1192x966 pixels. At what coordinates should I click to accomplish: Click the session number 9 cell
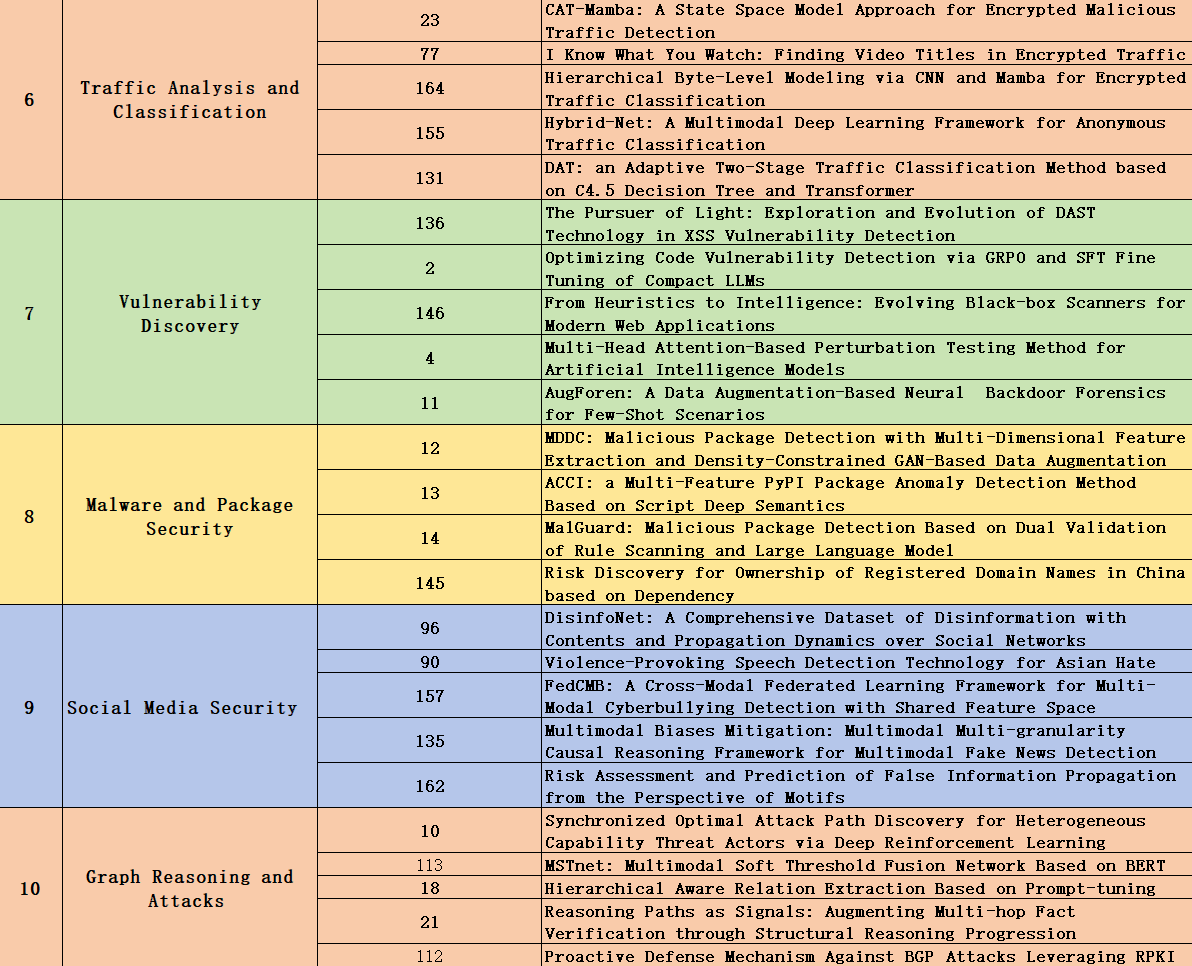coord(30,707)
